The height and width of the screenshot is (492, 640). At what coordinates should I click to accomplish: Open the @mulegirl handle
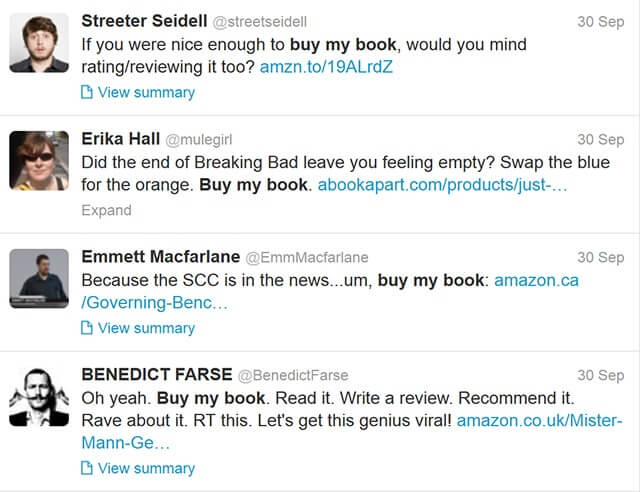tap(199, 140)
